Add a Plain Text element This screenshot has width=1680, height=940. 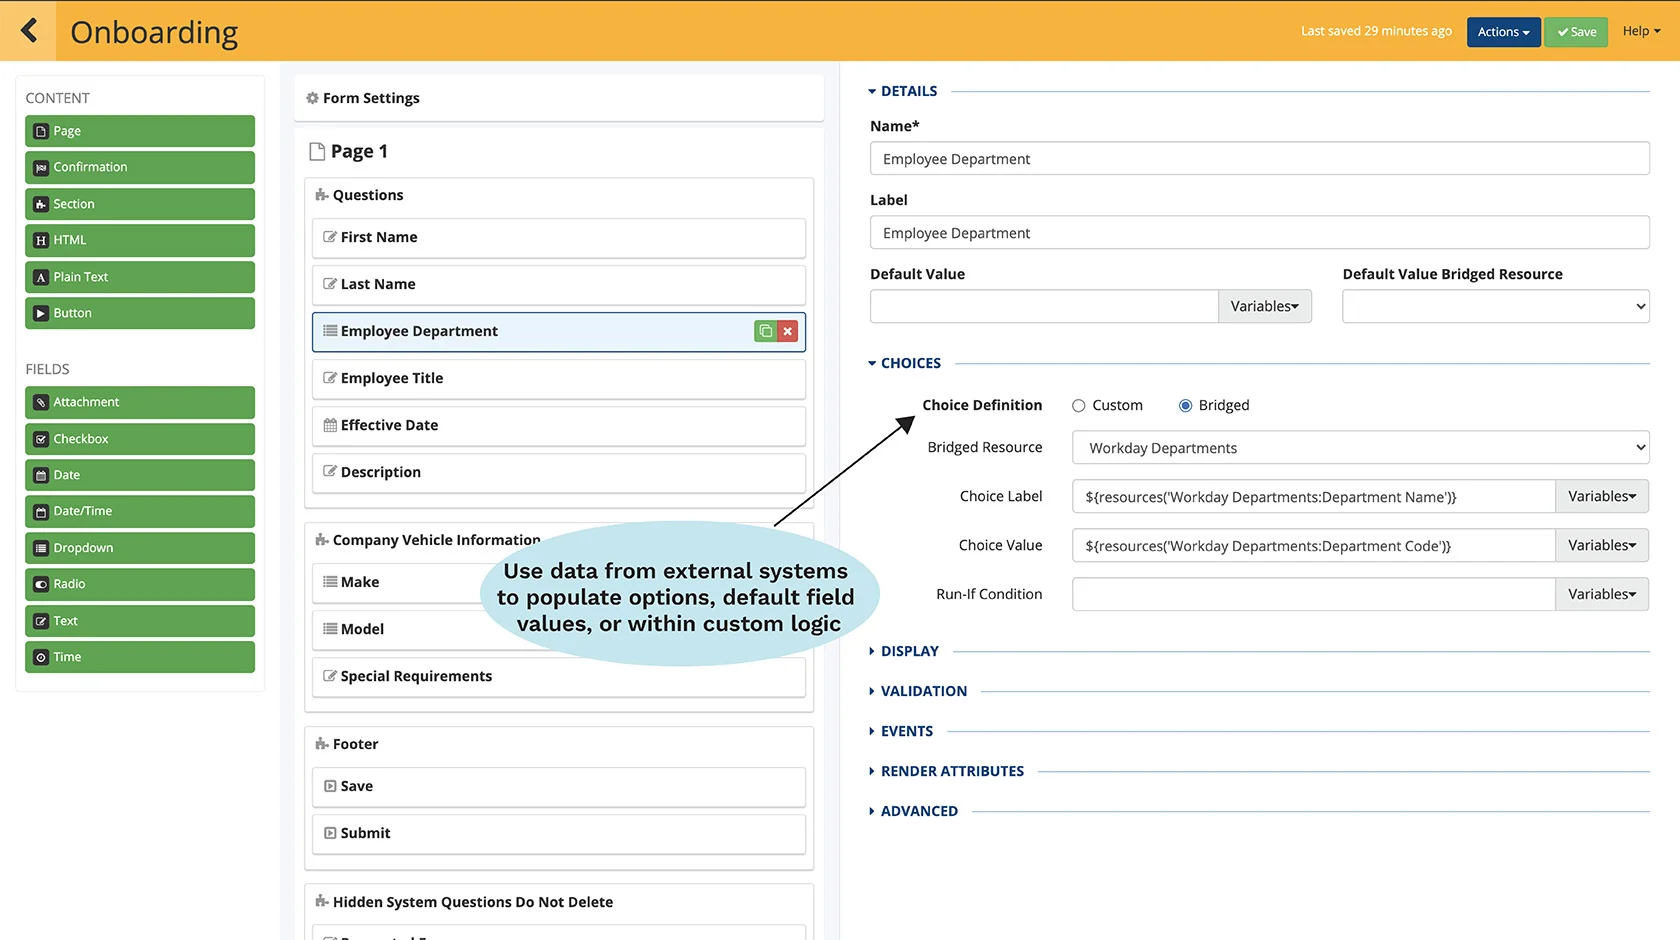(140, 277)
